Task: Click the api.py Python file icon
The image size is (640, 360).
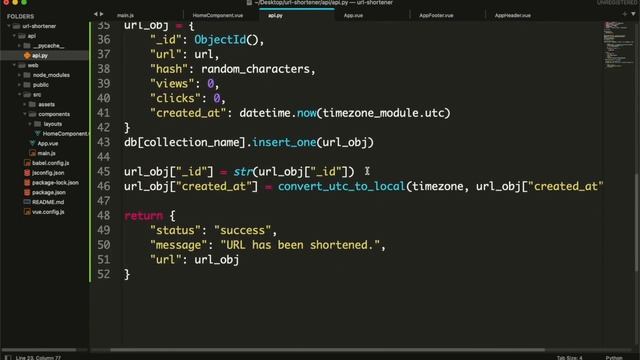Action: click(x=27, y=55)
